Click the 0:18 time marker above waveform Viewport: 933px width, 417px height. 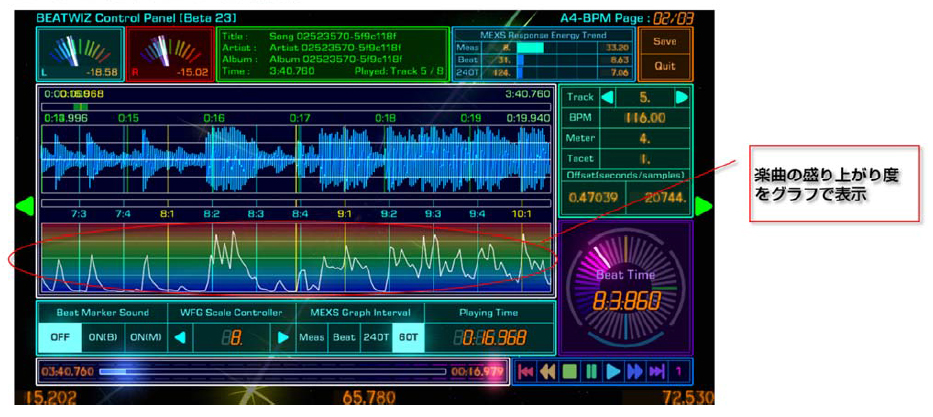[386, 118]
